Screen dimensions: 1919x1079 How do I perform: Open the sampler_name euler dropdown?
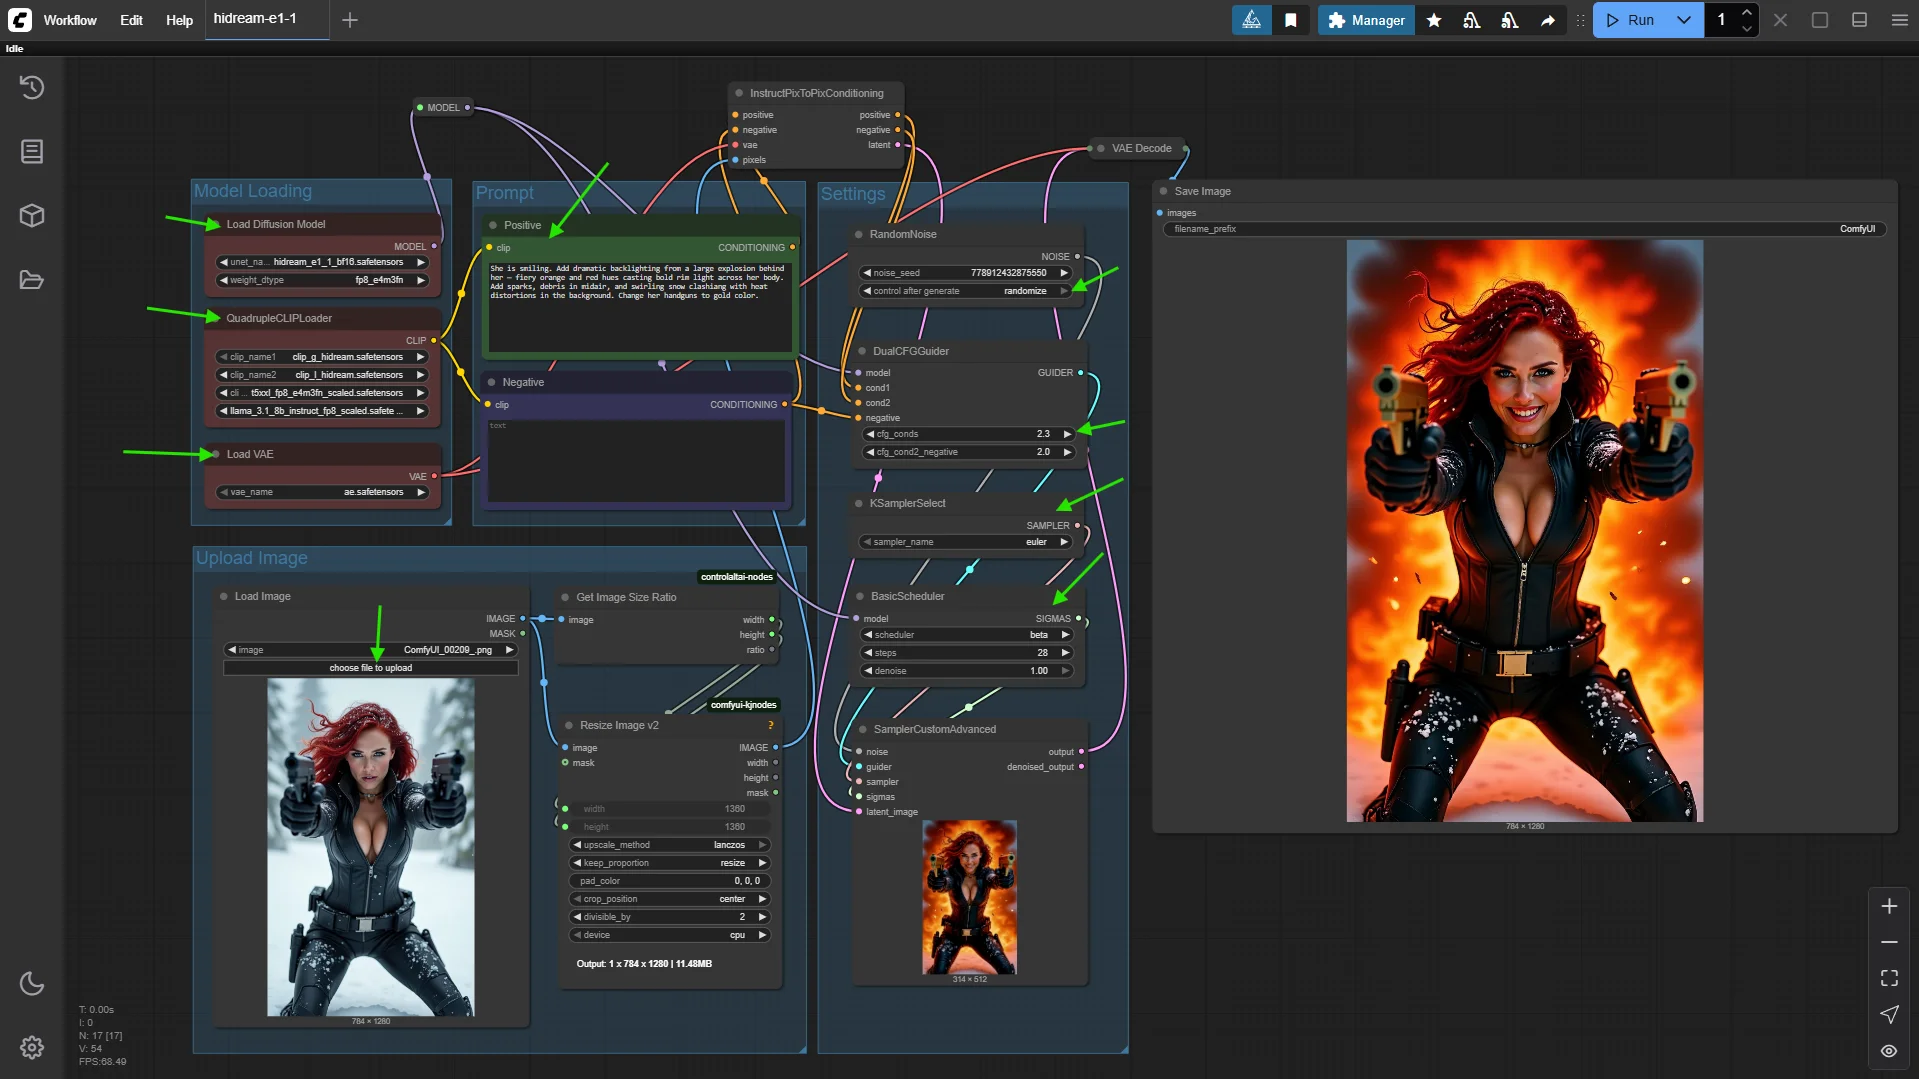966,543
